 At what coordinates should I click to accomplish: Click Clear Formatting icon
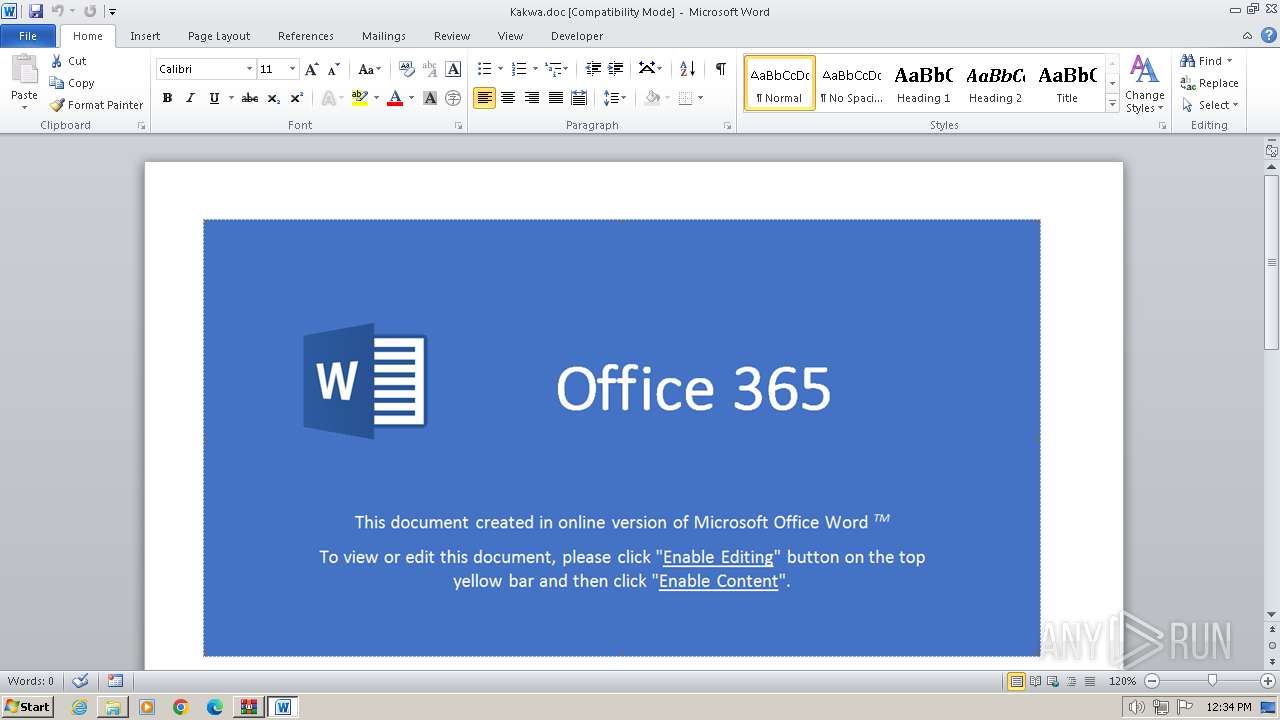(406, 69)
